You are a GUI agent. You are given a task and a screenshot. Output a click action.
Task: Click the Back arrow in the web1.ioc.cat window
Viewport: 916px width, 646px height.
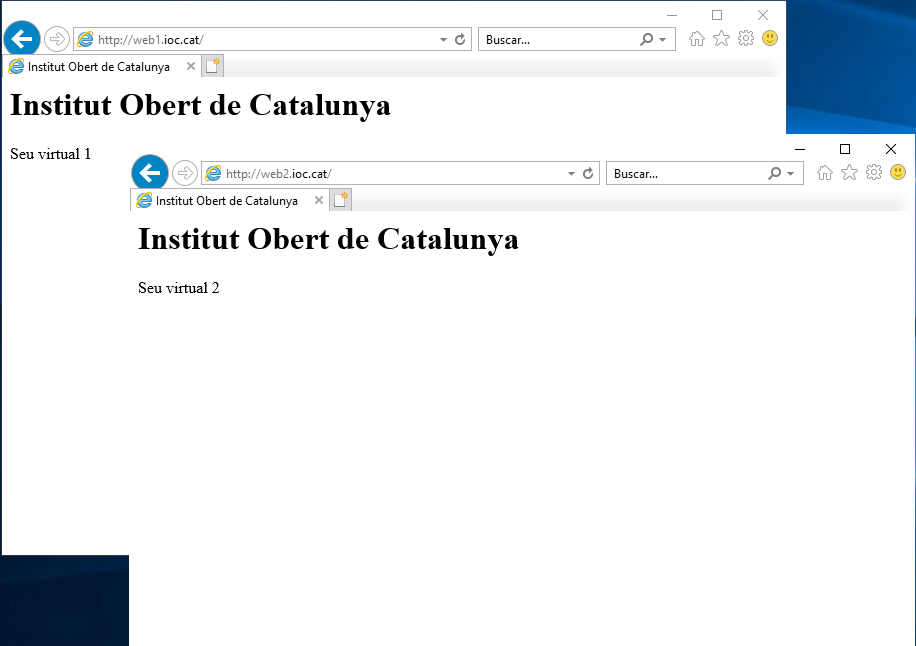22,39
